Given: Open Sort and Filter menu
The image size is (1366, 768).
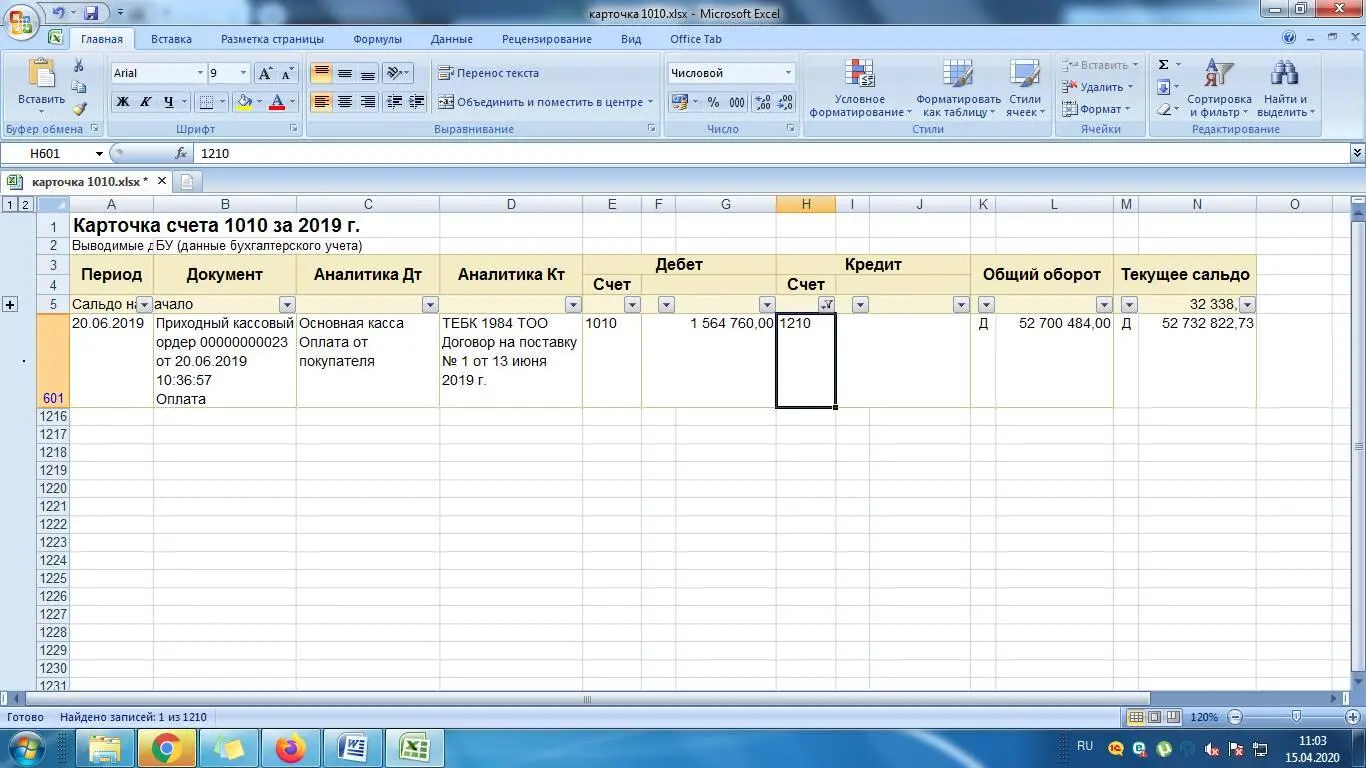Looking at the screenshot, I should point(1219,88).
